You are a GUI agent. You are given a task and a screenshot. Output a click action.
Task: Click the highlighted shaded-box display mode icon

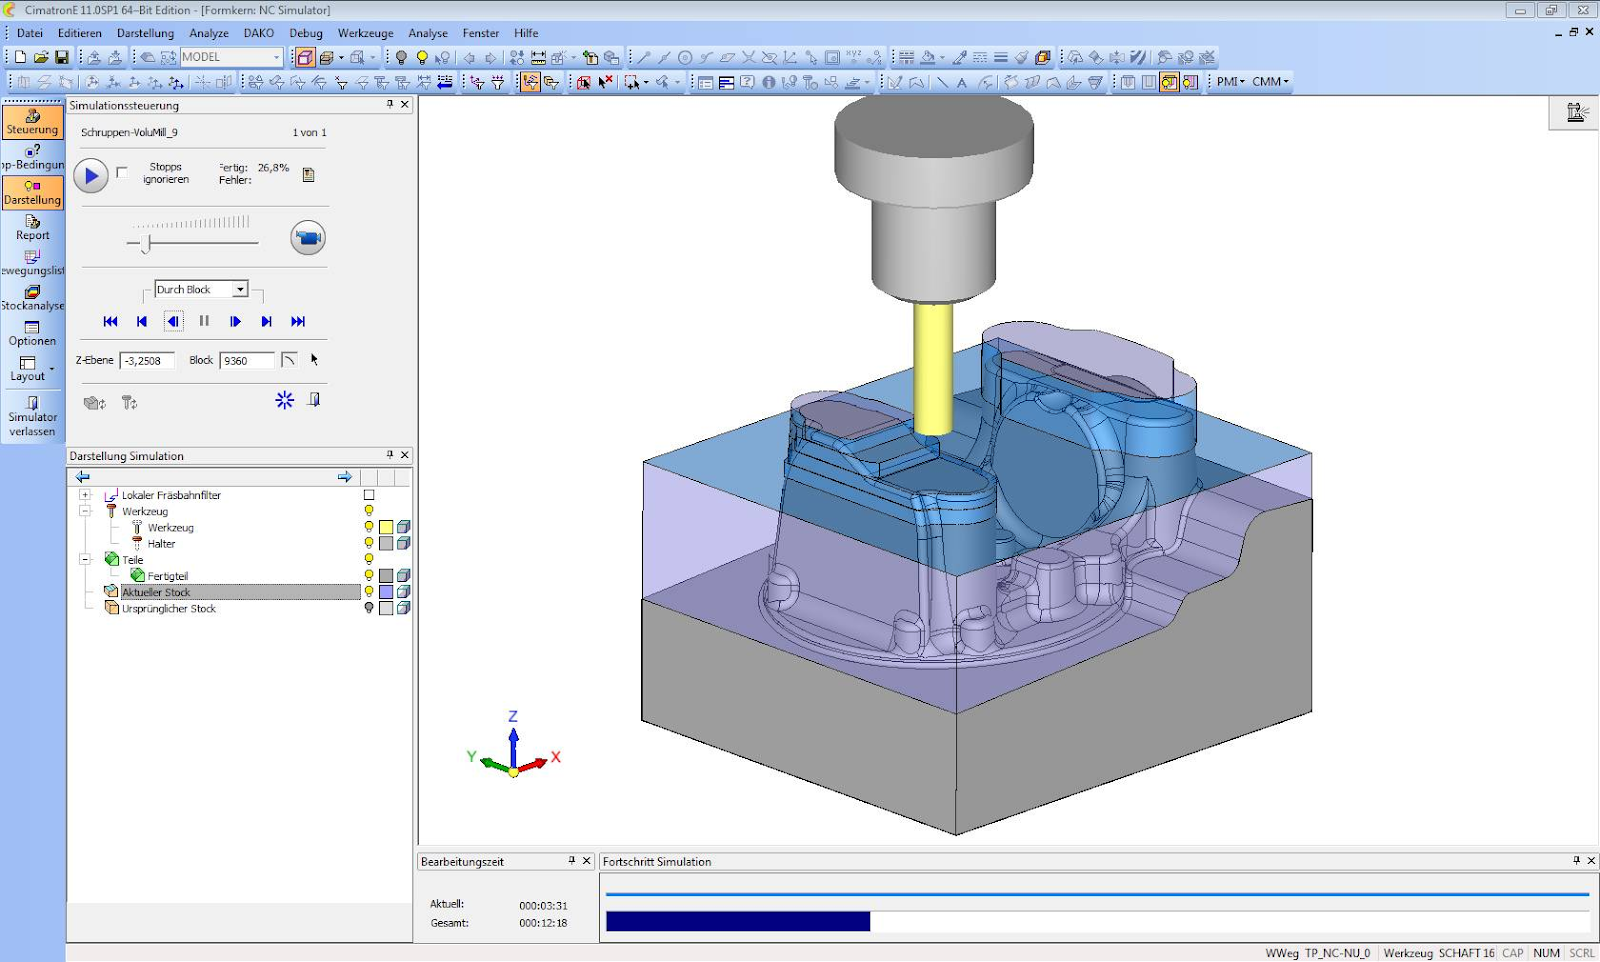pyautogui.click(x=305, y=57)
